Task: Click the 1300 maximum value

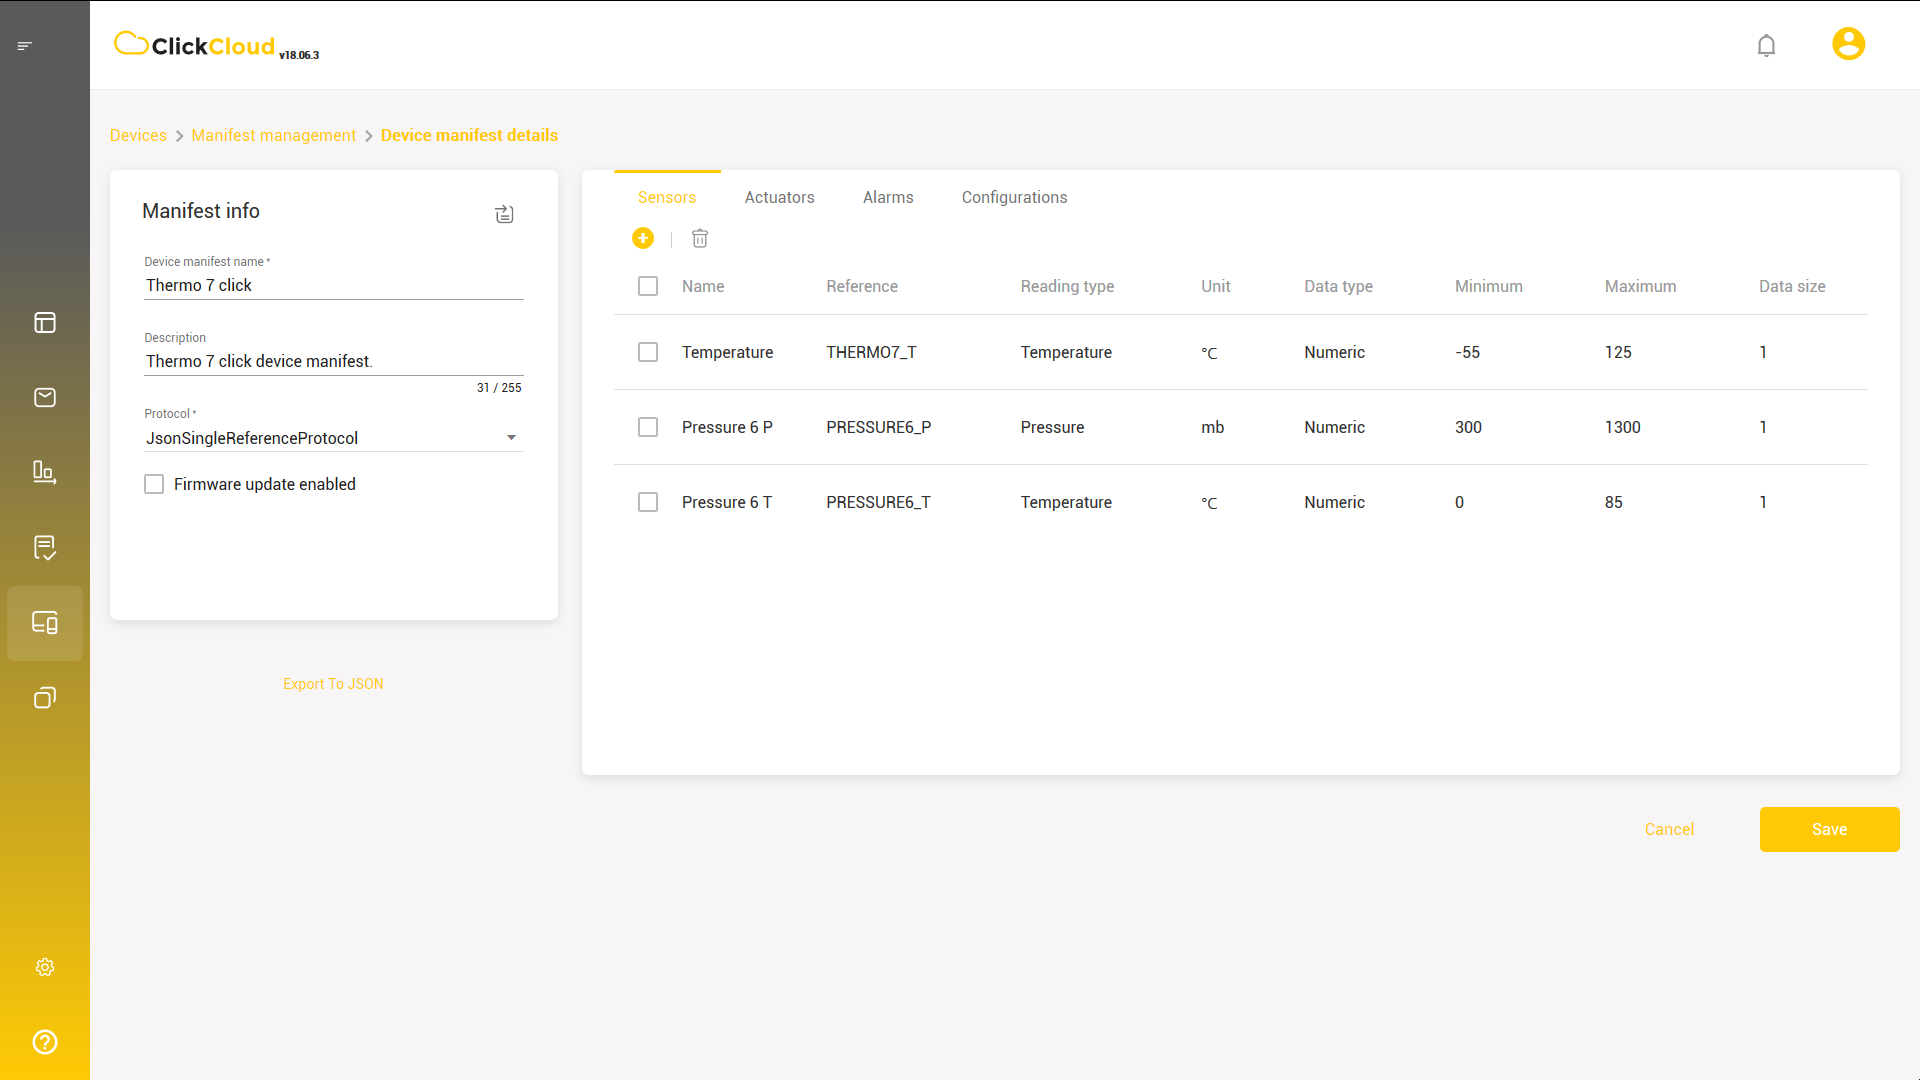Action: click(1622, 427)
